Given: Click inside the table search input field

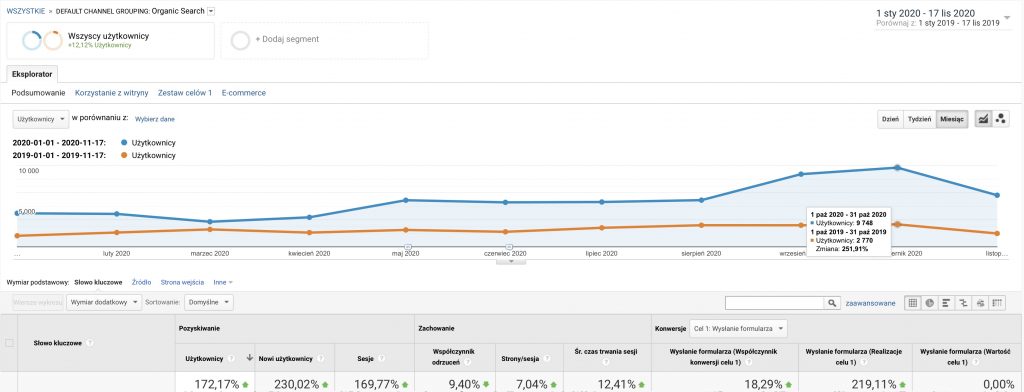Looking at the screenshot, I should [775, 303].
